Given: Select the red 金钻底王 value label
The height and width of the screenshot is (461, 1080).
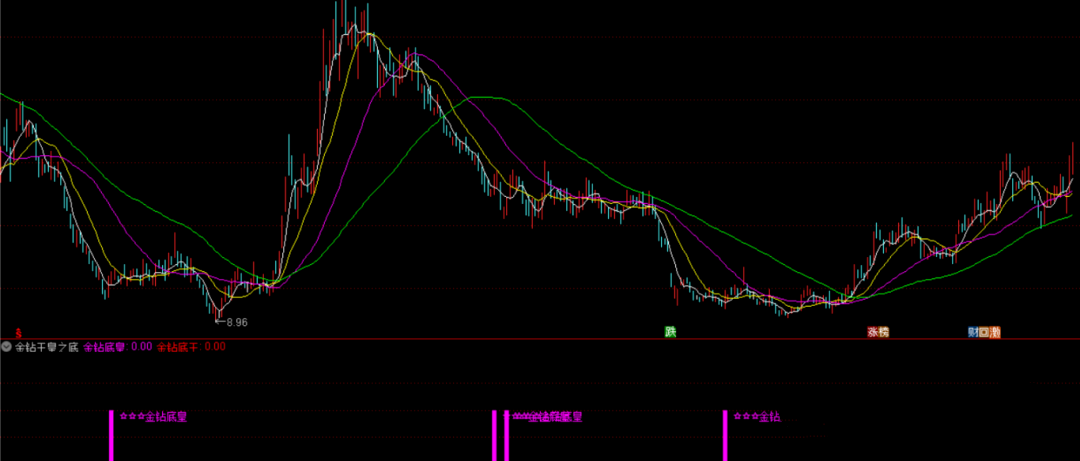Looking at the screenshot, I should tap(180, 347).
